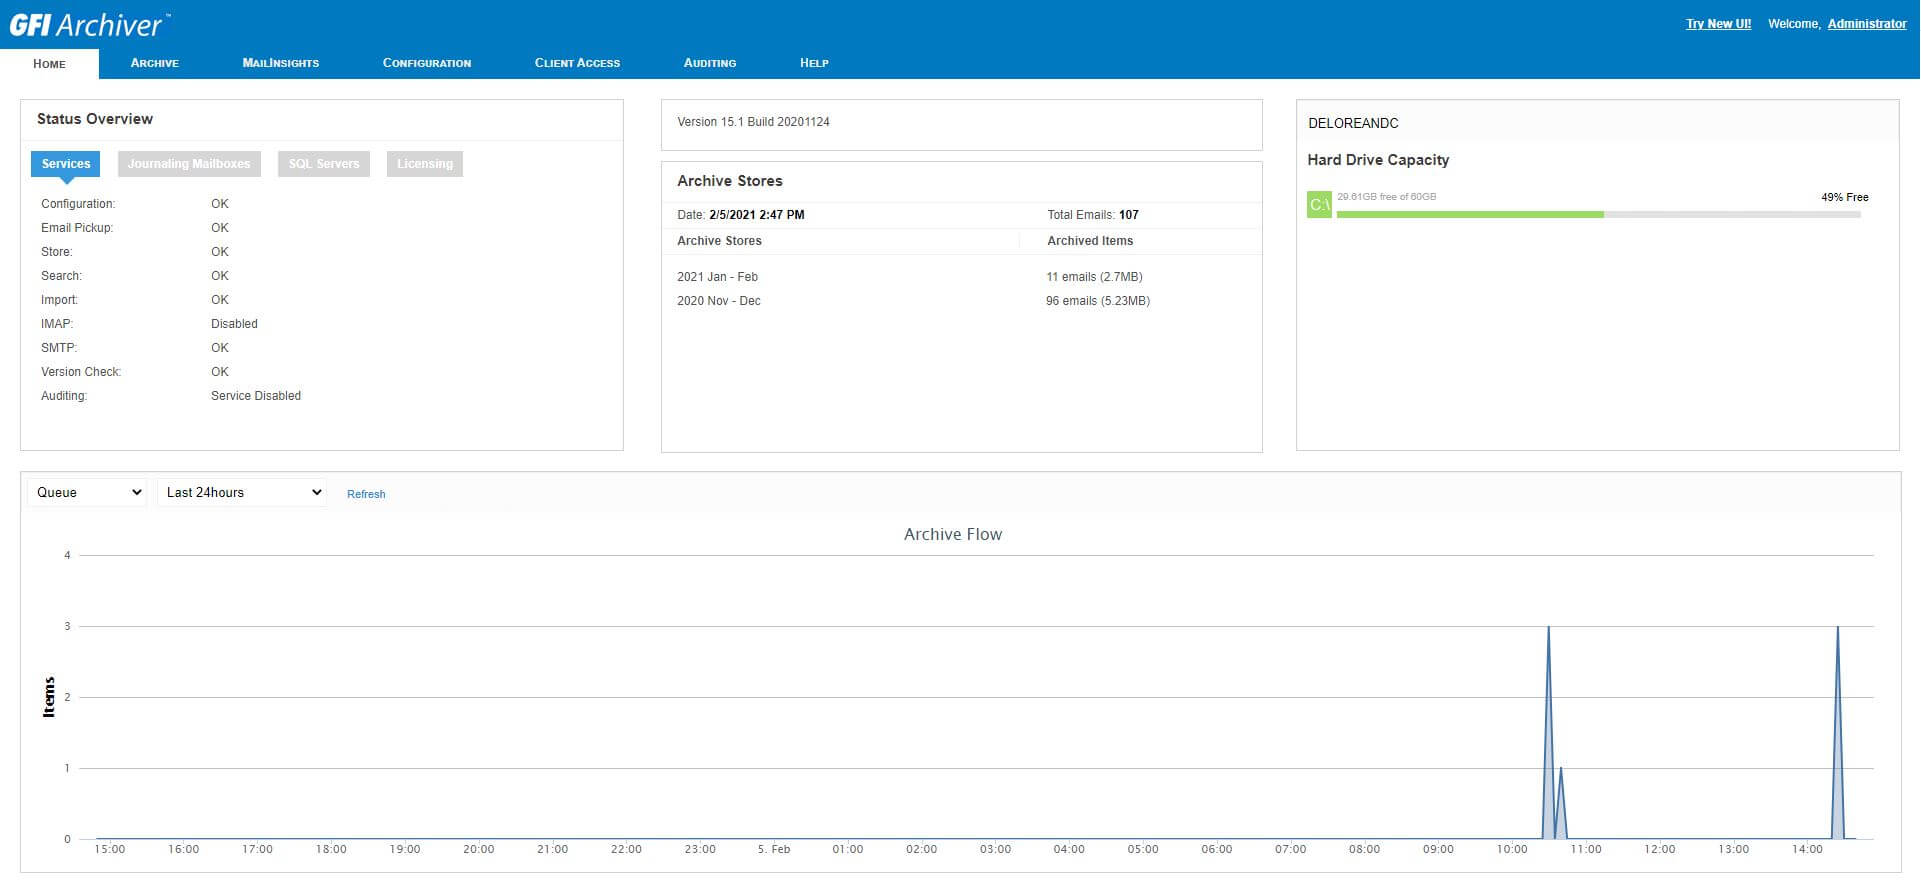
Task: Open the MailInsights menu
Action: [x=281, y=63]
